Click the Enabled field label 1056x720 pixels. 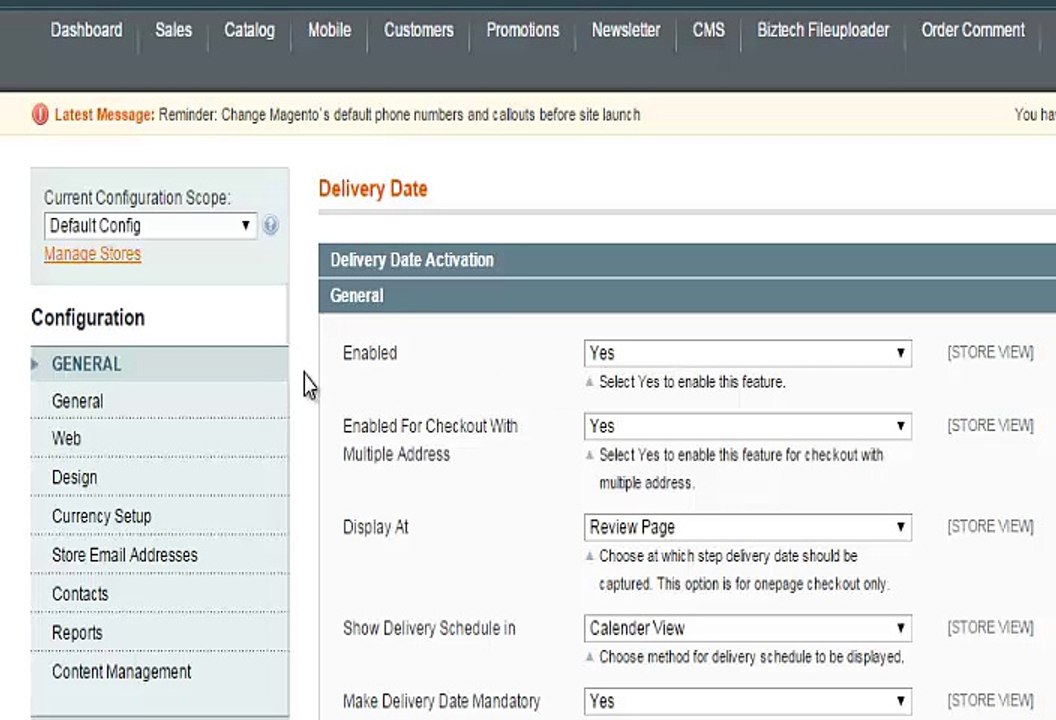(370, 353)
